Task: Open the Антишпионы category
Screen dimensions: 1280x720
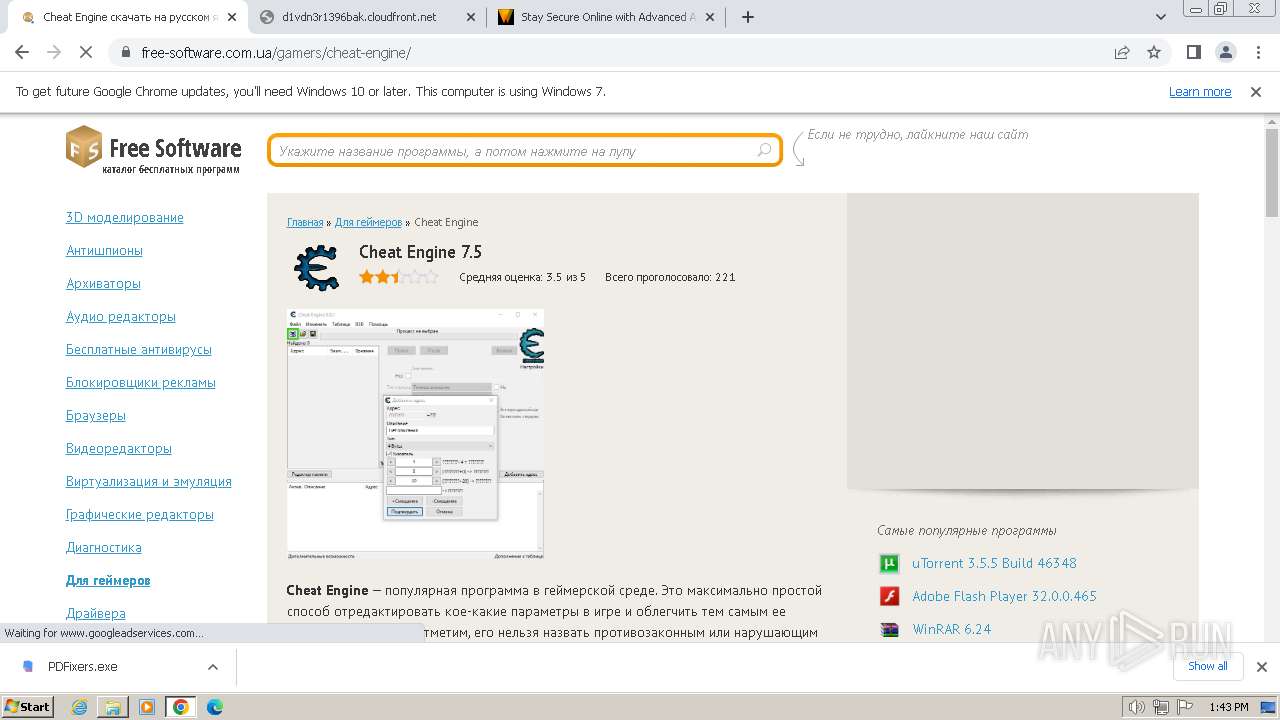Action: (x=104, y=250)
